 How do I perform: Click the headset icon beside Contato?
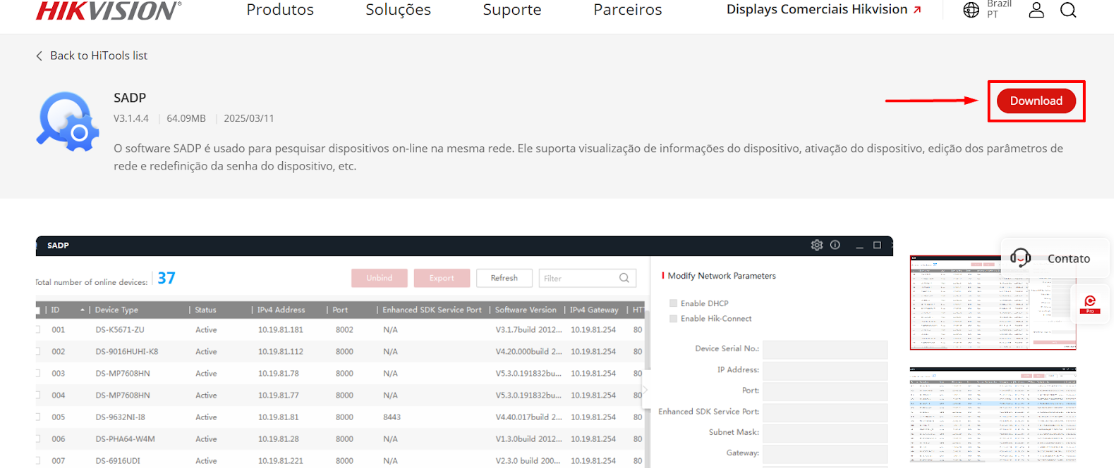[1020, 258]
